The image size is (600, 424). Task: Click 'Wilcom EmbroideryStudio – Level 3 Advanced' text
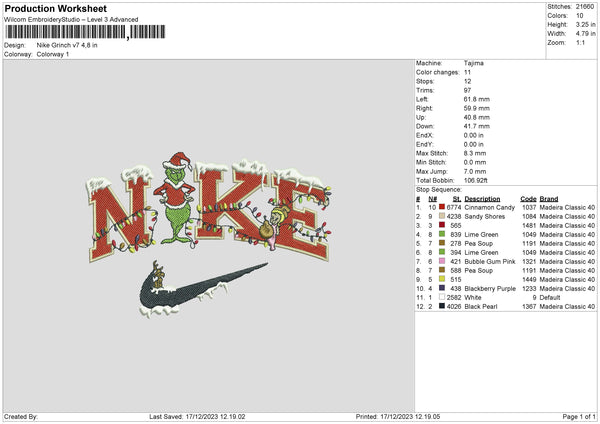pos(71,20)
